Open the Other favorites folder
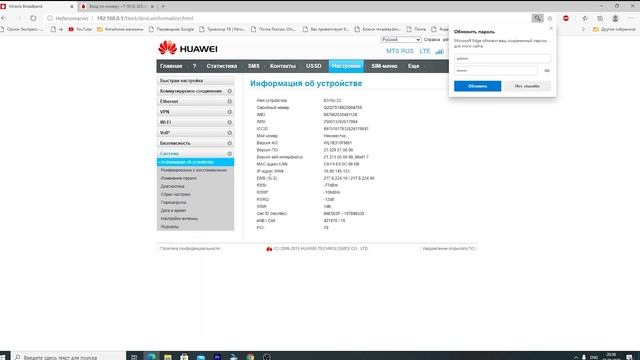Screen dimensions: 640x360 tap(614, 29)
